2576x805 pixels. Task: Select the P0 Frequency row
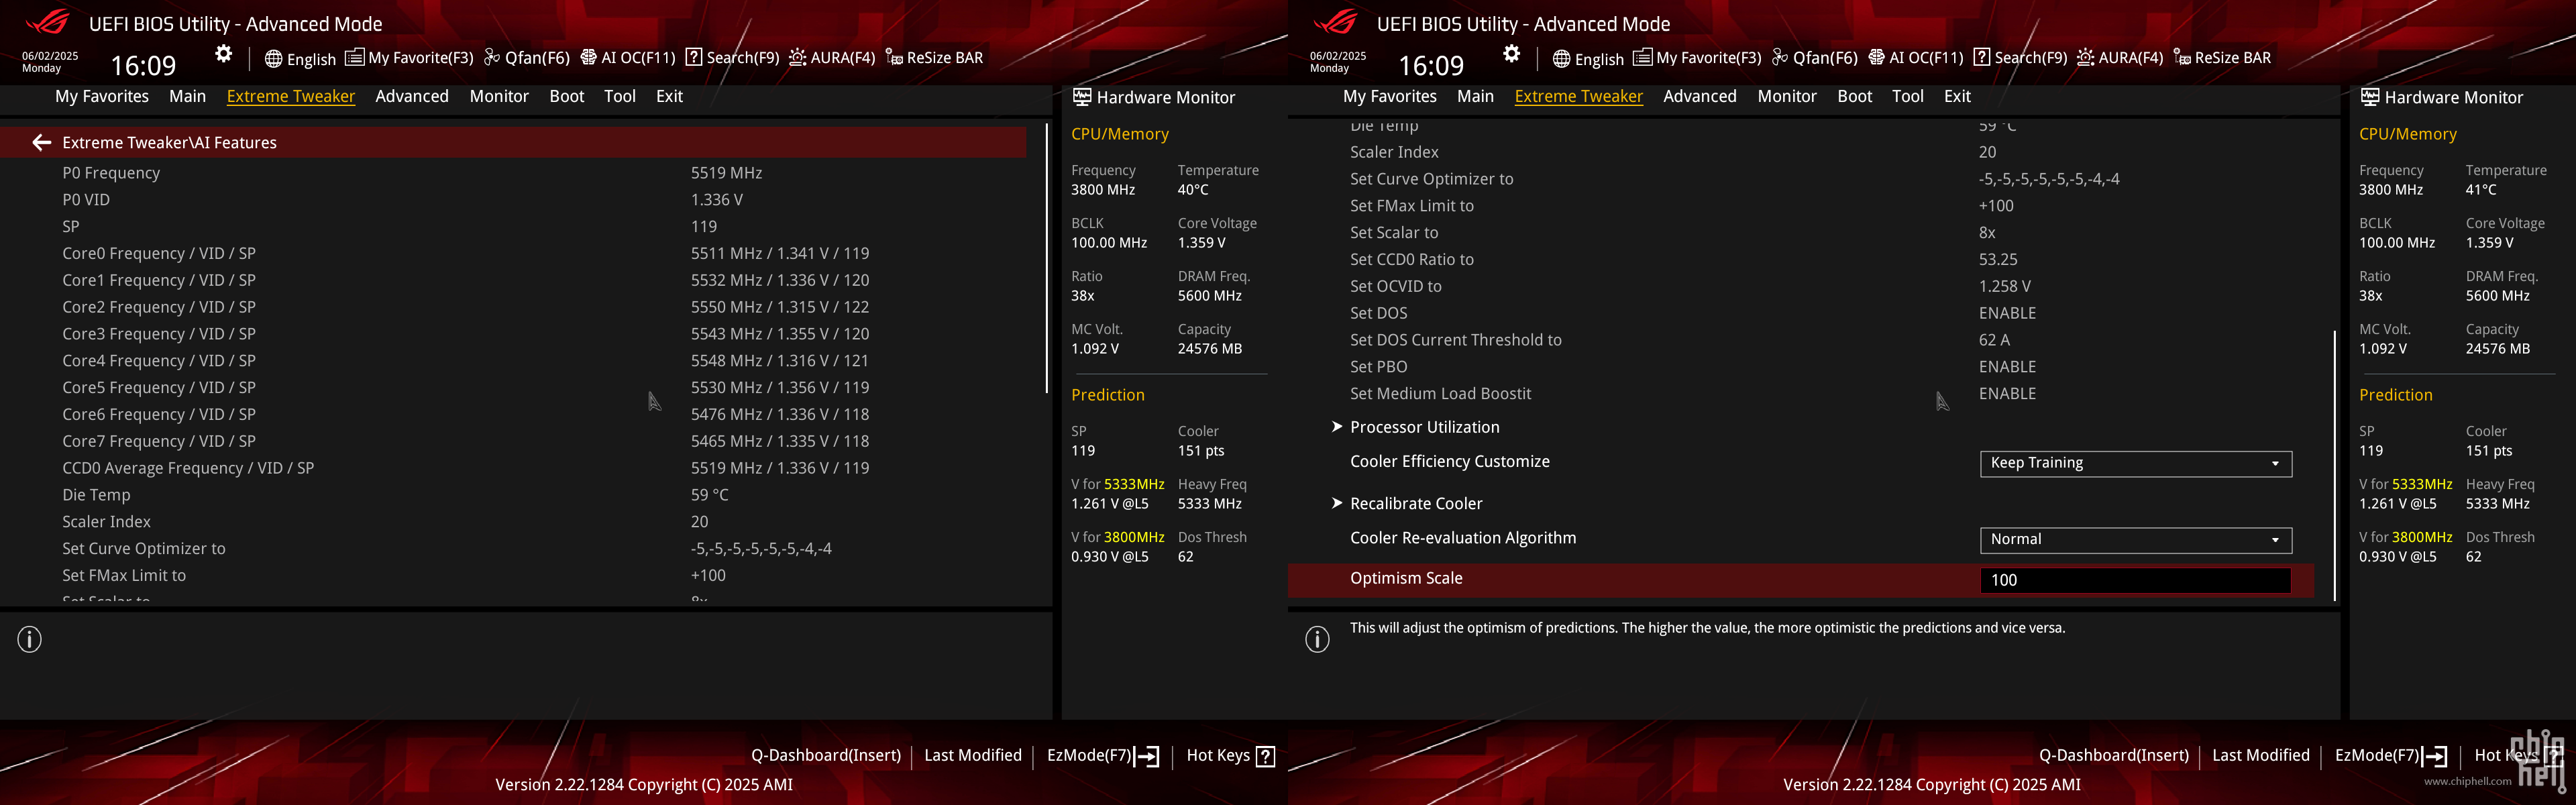[513, 173]
